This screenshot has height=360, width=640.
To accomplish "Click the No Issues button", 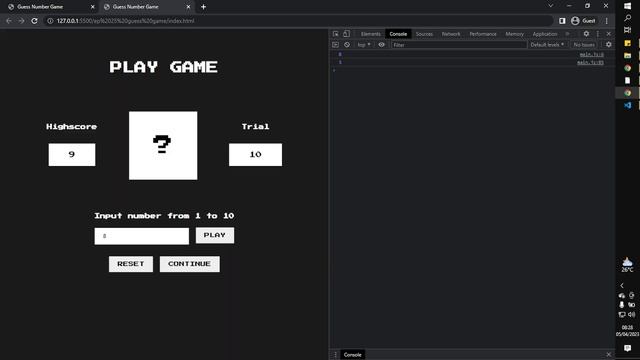I will click(x=584, y=44).
